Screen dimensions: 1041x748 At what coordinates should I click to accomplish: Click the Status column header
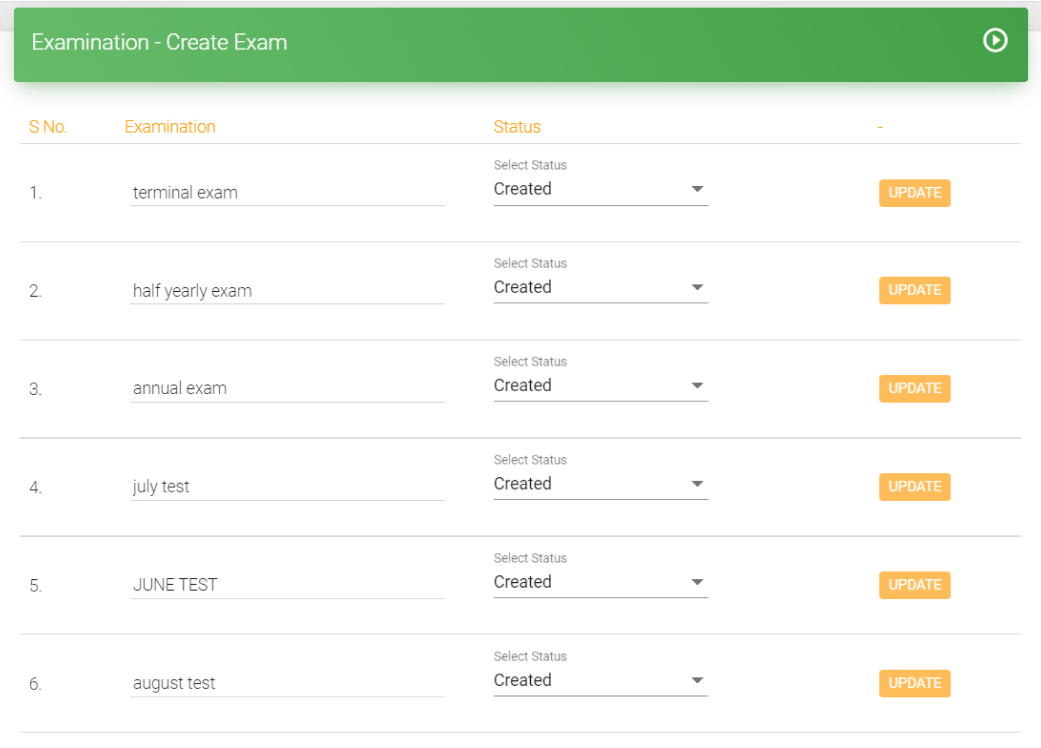pyautogui.click(x=517, y=127)
